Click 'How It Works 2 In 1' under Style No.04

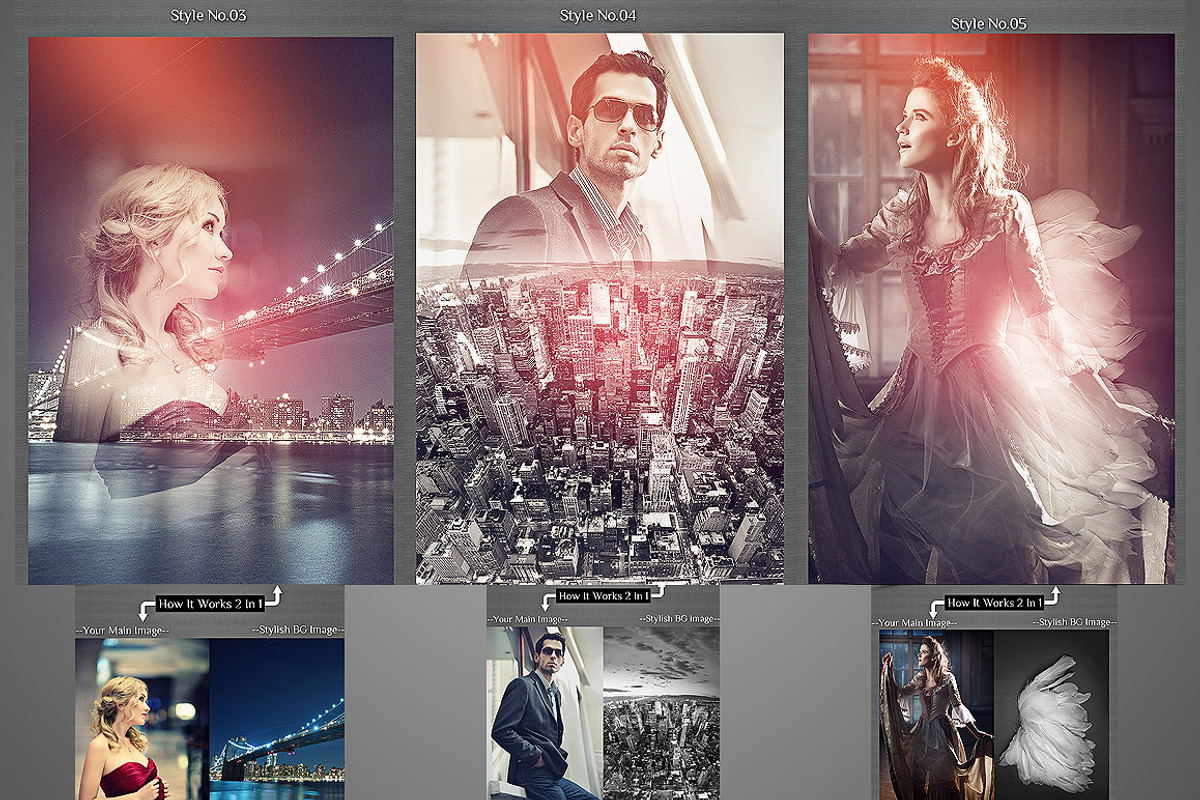pyautogui.click(x=603, y=596)
